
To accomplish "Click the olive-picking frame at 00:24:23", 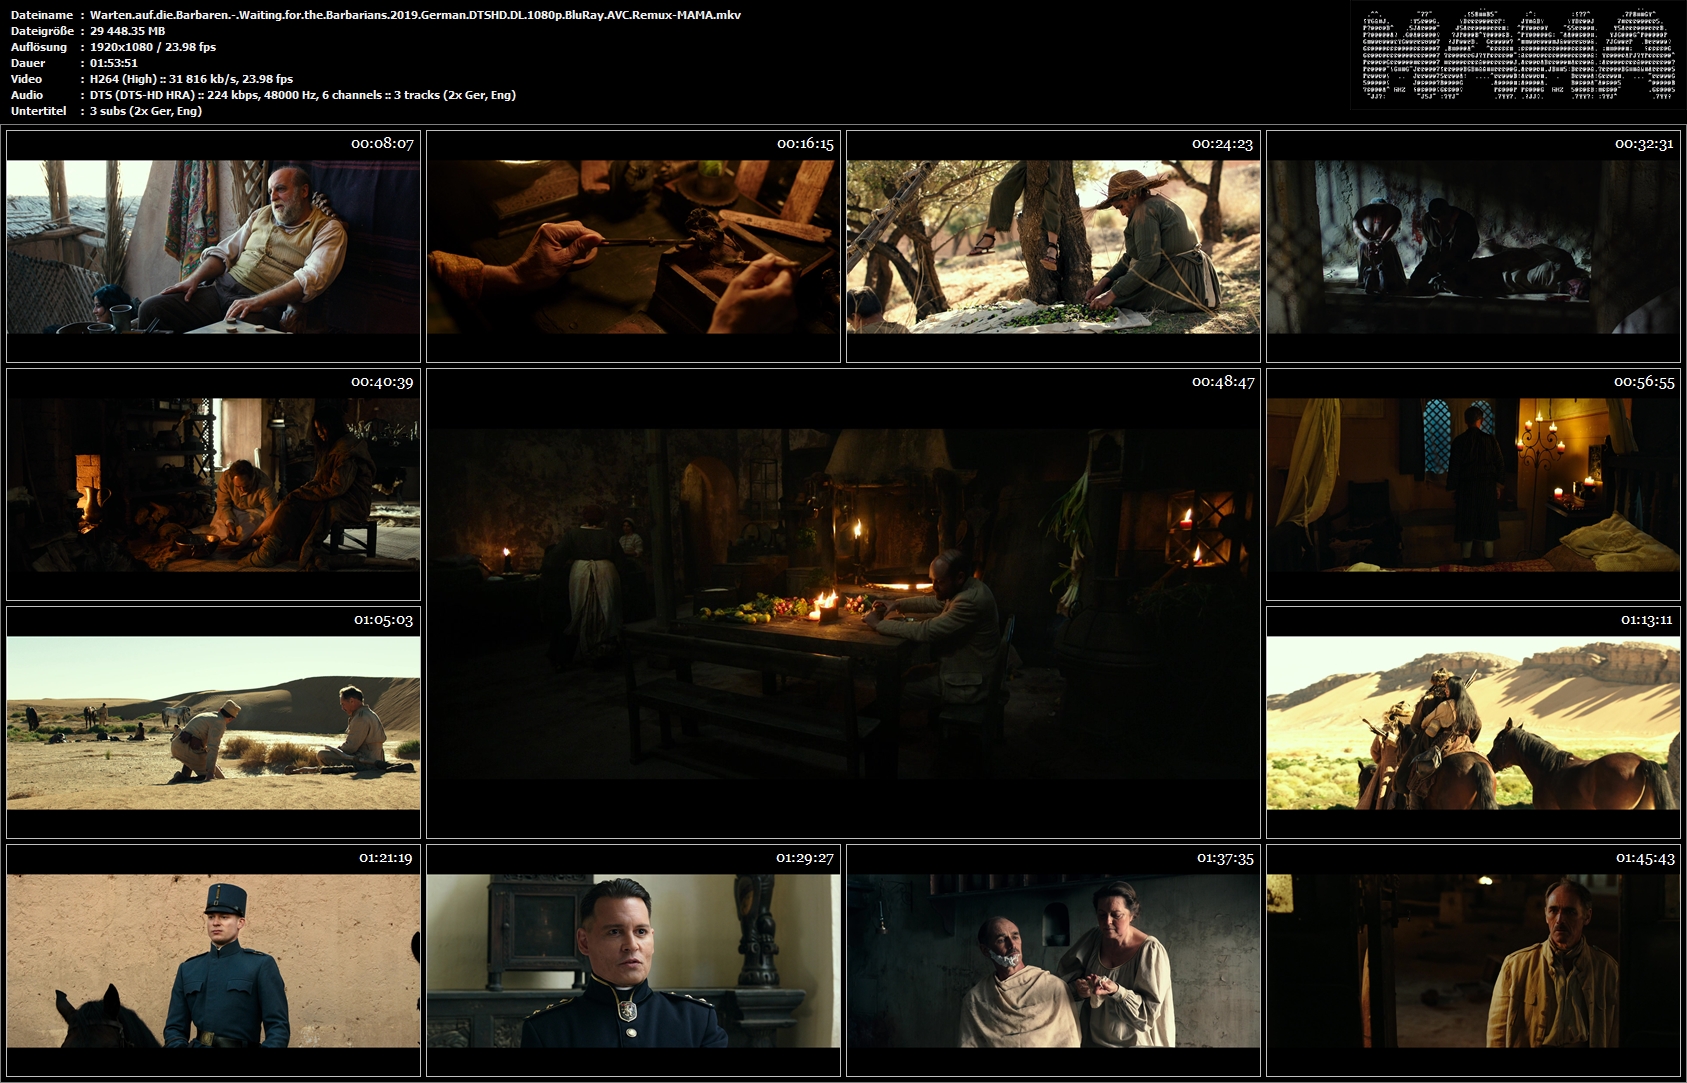I will (1053, 246).
